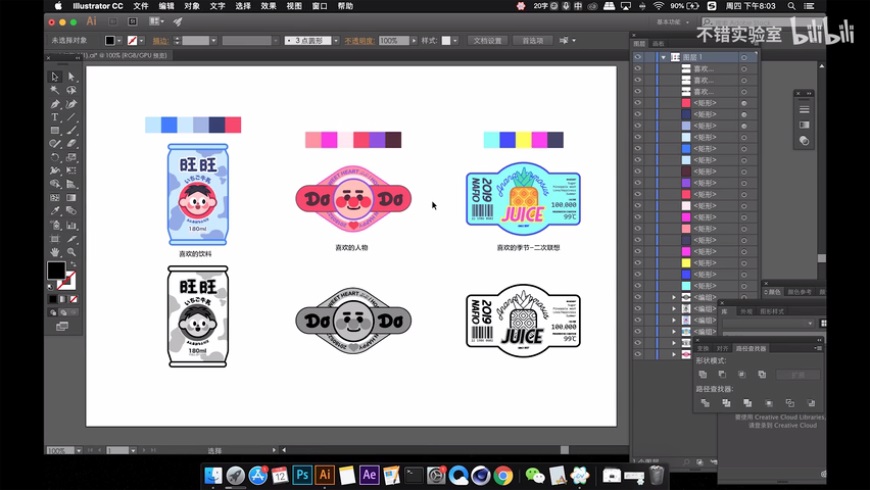Switch to the 画板 tab
Image resolution: width=870 pixels, height=490 pixels.
[658, 44]
